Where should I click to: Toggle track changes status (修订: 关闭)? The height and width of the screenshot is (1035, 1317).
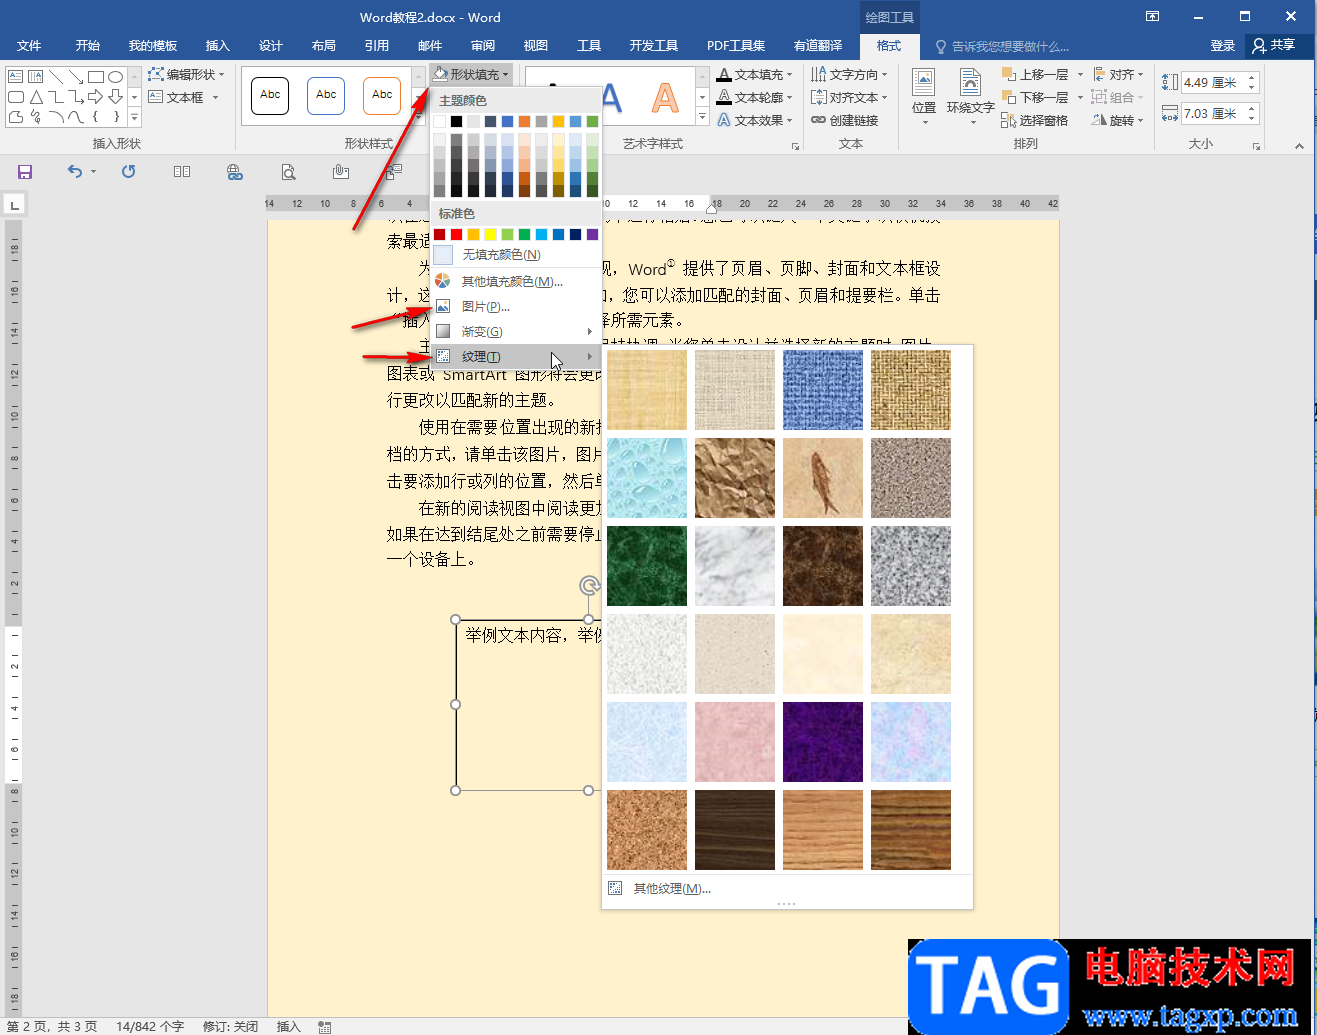pos(230,1027)
